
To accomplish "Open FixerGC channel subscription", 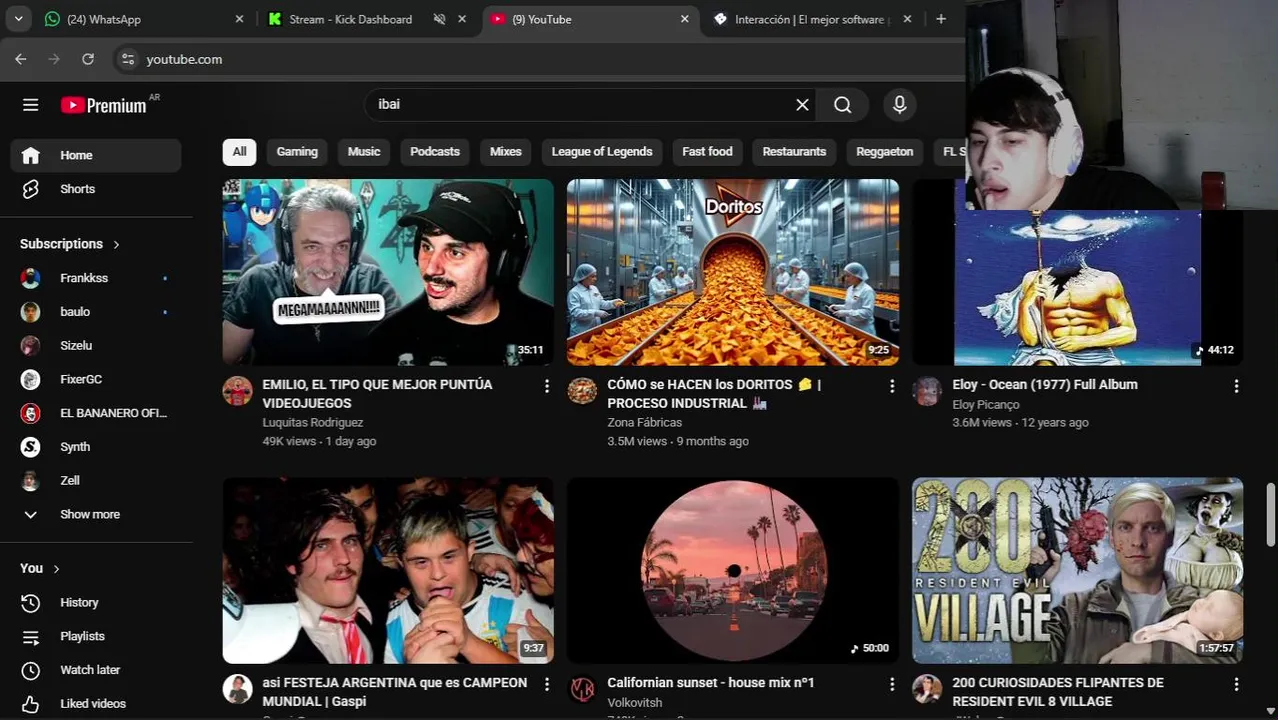I will tap(96, 379).
